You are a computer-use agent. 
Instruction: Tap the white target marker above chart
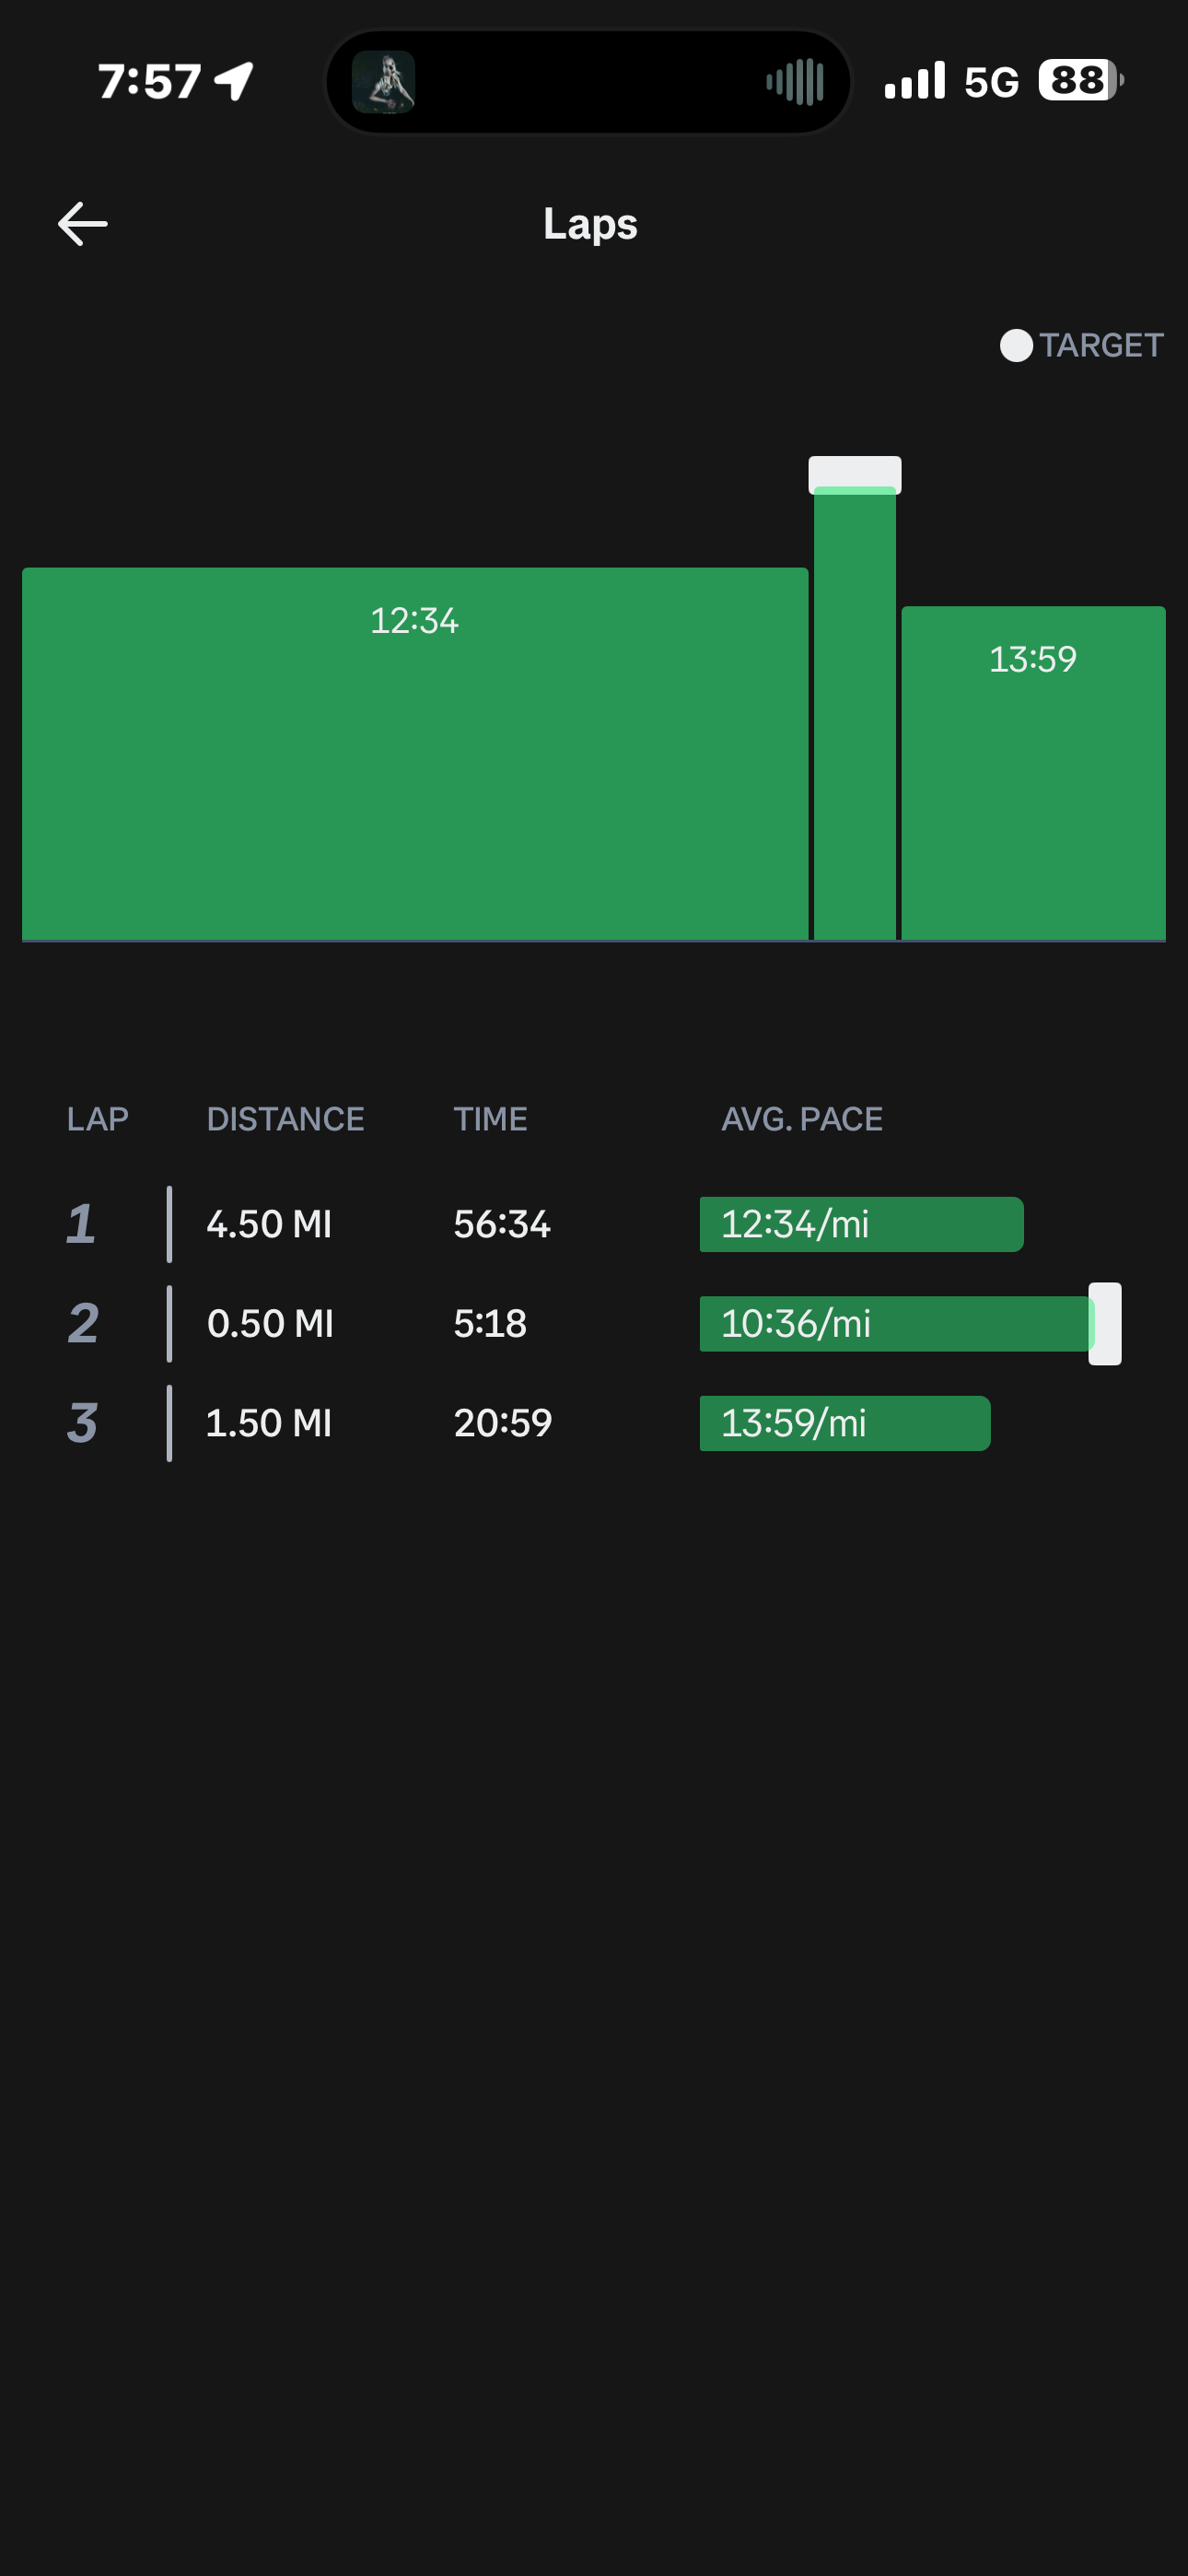854,472
